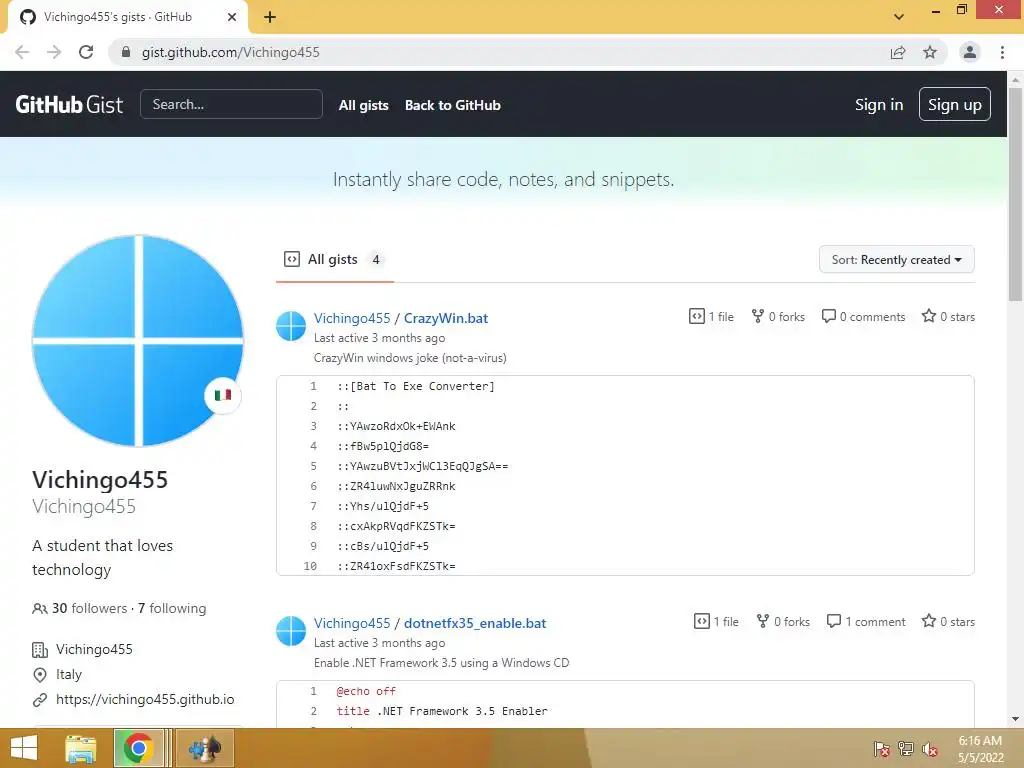Click the Sign up button
The height and width of the screenshot is (768, 1024).
(x=954, y=104)
